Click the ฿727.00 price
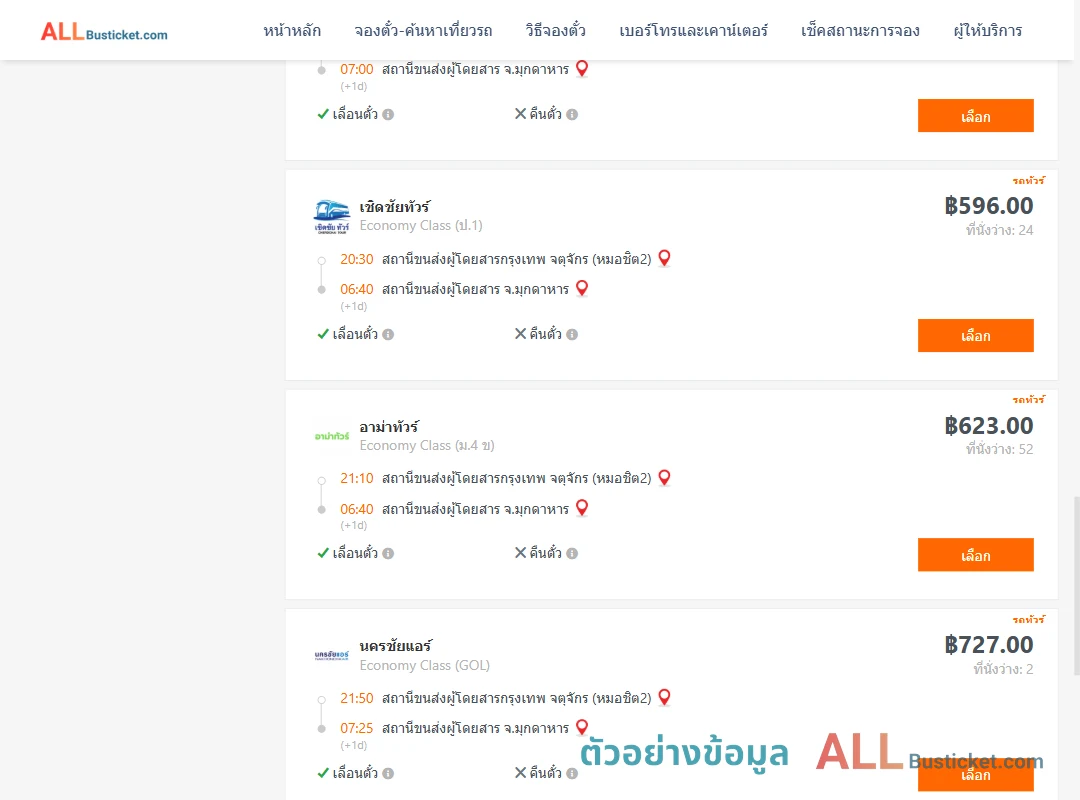The width and height of the screenshot is (1080, 800). [988, 644]
